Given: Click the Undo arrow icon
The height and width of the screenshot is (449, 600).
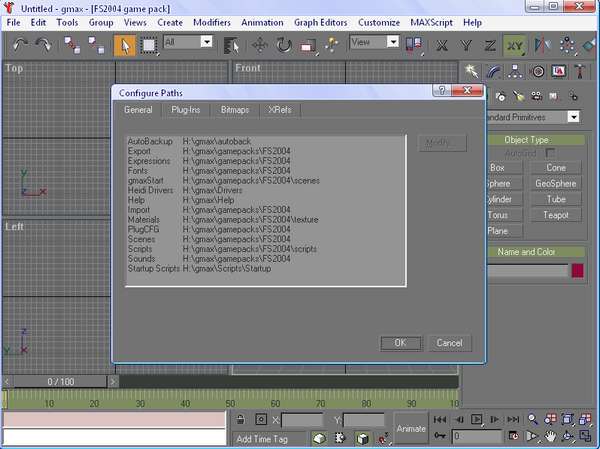Looking at the screenshot, I should 20,44.
